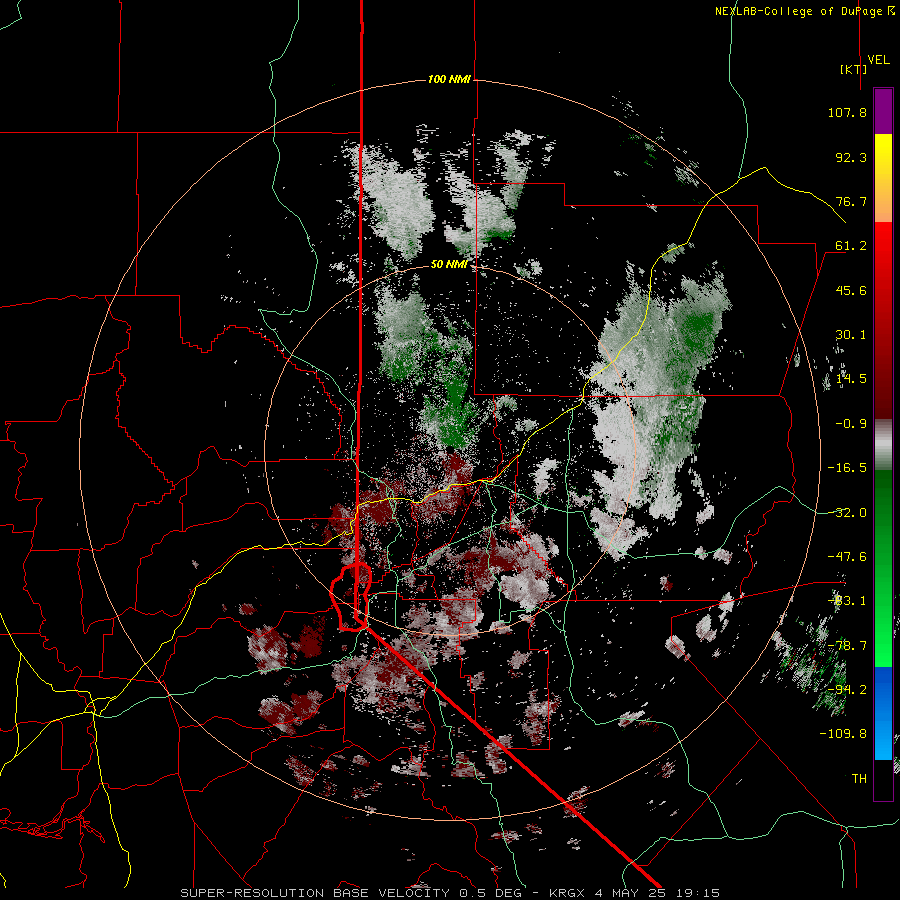This screenshot has width=900, height=900.
Task: Click the TH threshold label
Action: pos(859,779)
